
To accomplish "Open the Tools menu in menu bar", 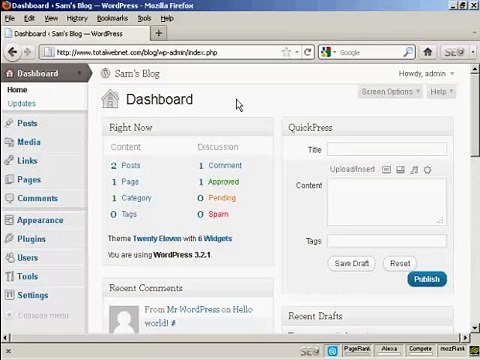I will coord(144,18).
